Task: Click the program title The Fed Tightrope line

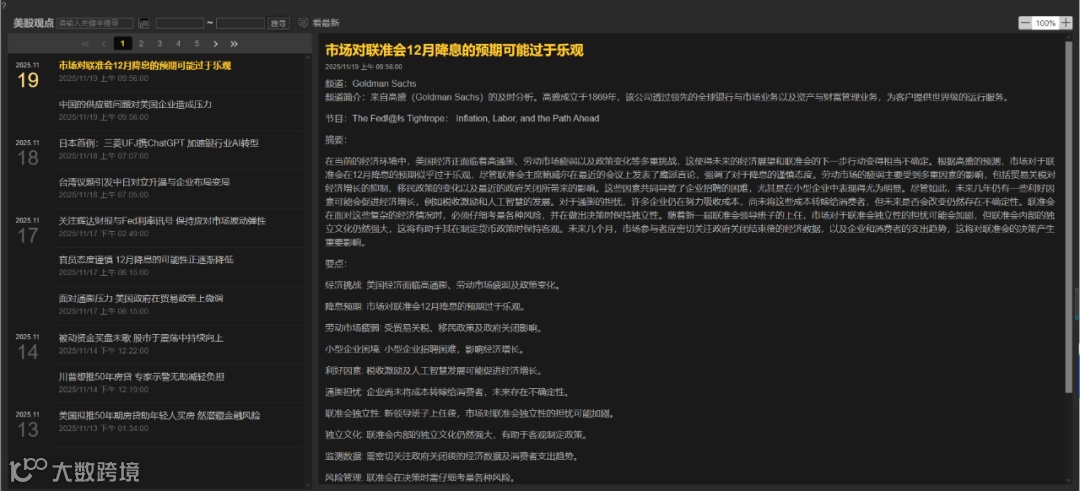Action: click(x=475, y=118)
